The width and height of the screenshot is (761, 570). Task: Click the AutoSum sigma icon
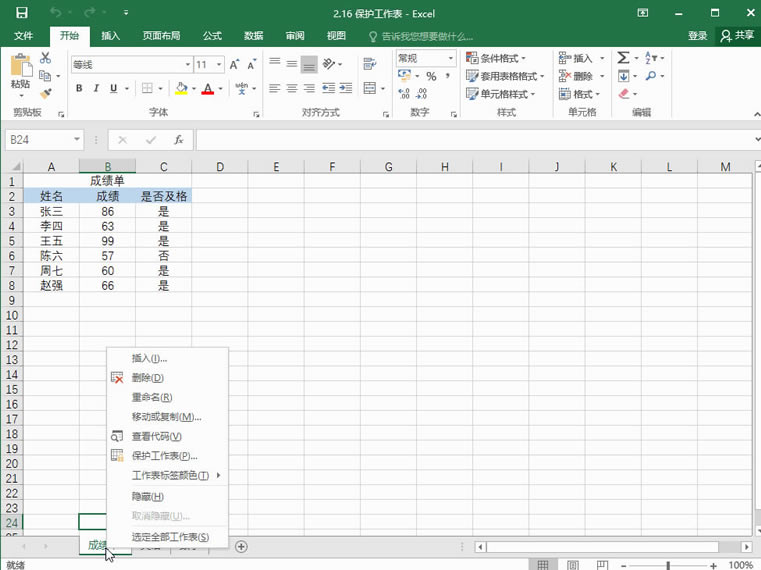pyautogui.click(x=623, y=58)
